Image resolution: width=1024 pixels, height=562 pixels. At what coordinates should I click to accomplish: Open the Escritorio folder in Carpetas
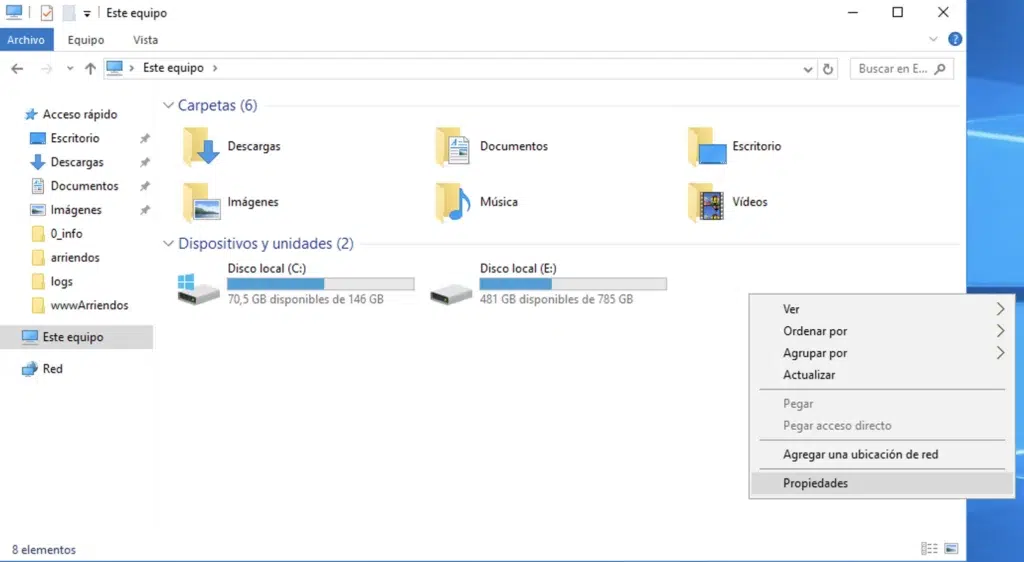pos(707,146)
